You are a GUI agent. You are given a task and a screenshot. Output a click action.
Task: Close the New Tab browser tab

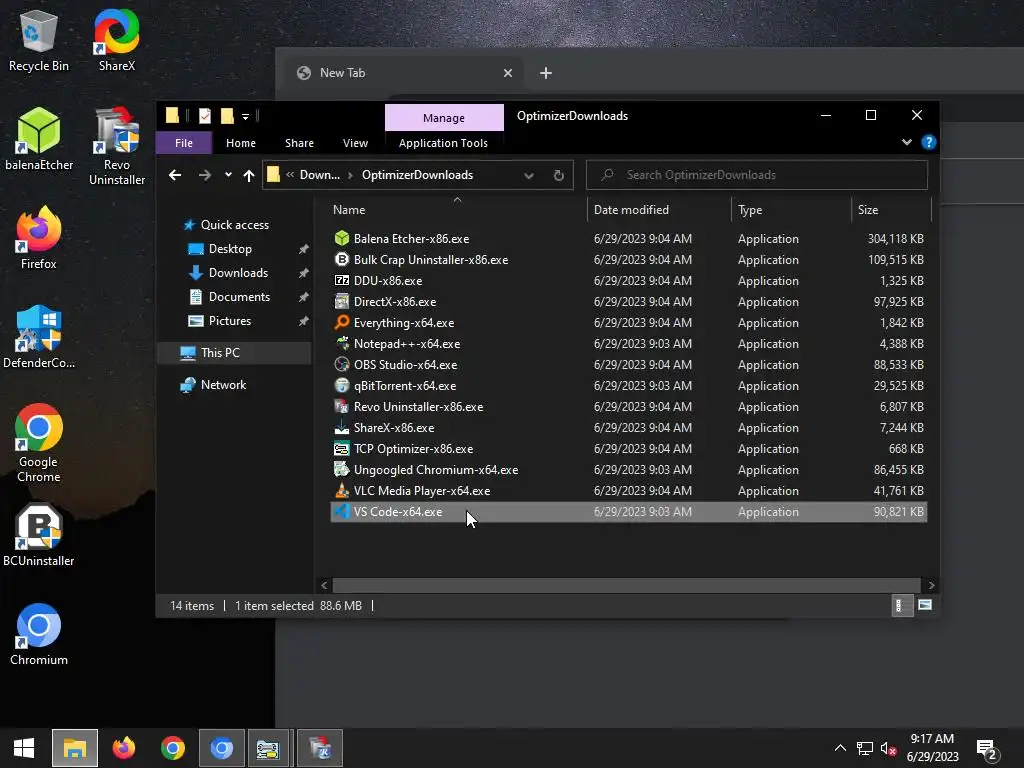point(507,73)
